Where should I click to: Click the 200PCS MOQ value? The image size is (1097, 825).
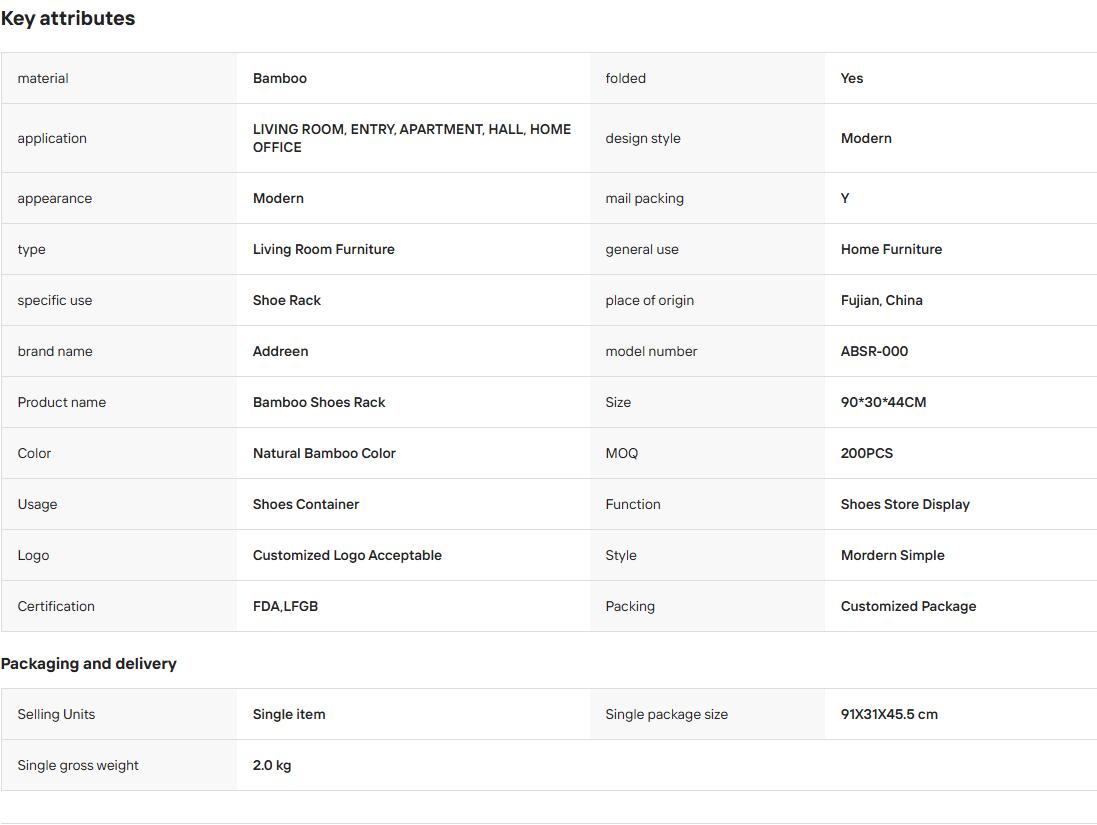867,453
